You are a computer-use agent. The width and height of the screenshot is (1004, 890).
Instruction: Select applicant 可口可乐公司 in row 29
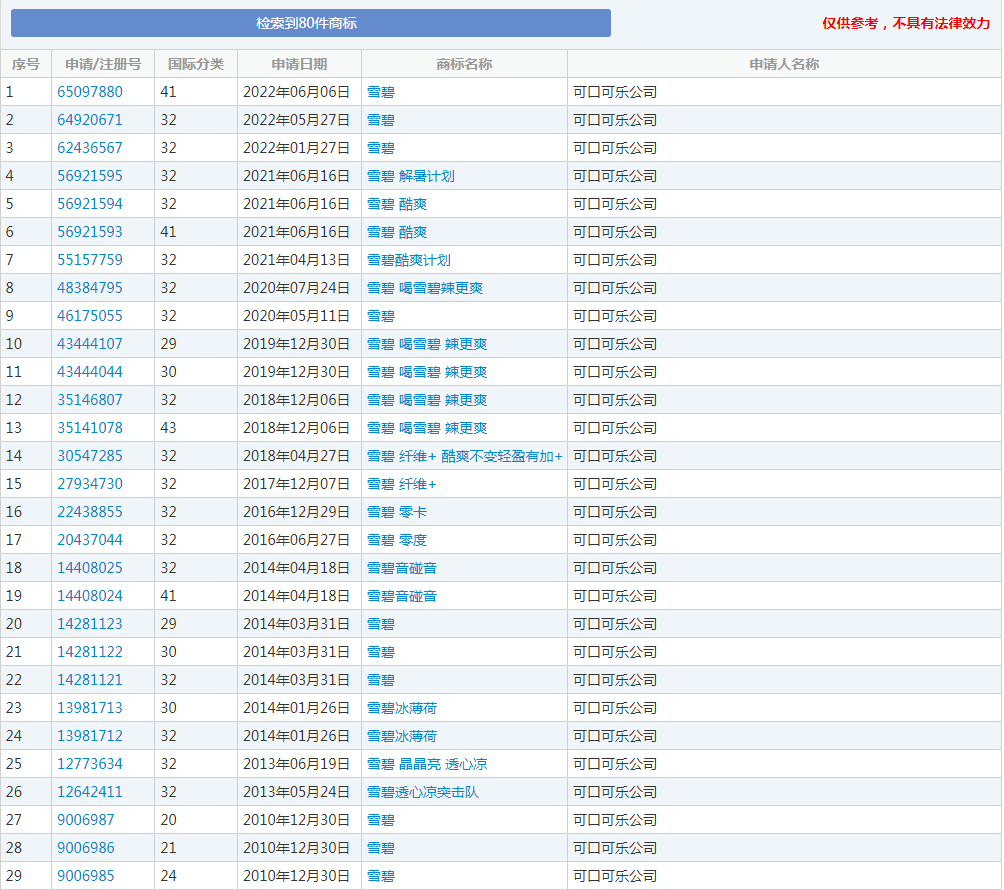tap(615, 877)
